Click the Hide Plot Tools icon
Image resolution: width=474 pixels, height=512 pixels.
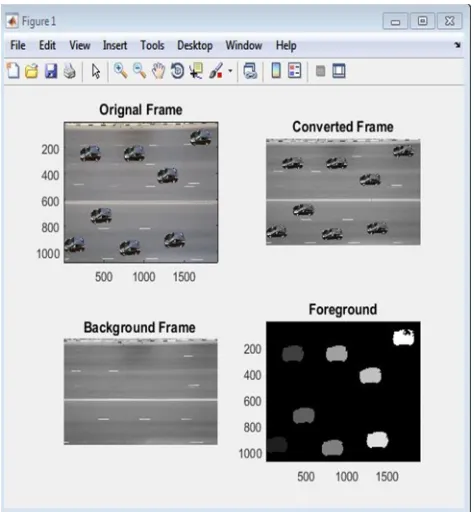pos(320,71)
